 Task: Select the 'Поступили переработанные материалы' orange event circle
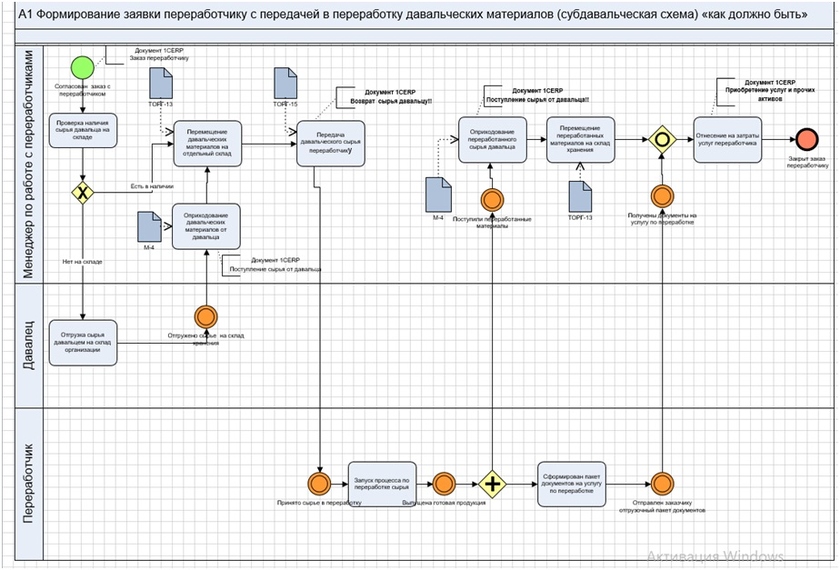coord(492,199)
